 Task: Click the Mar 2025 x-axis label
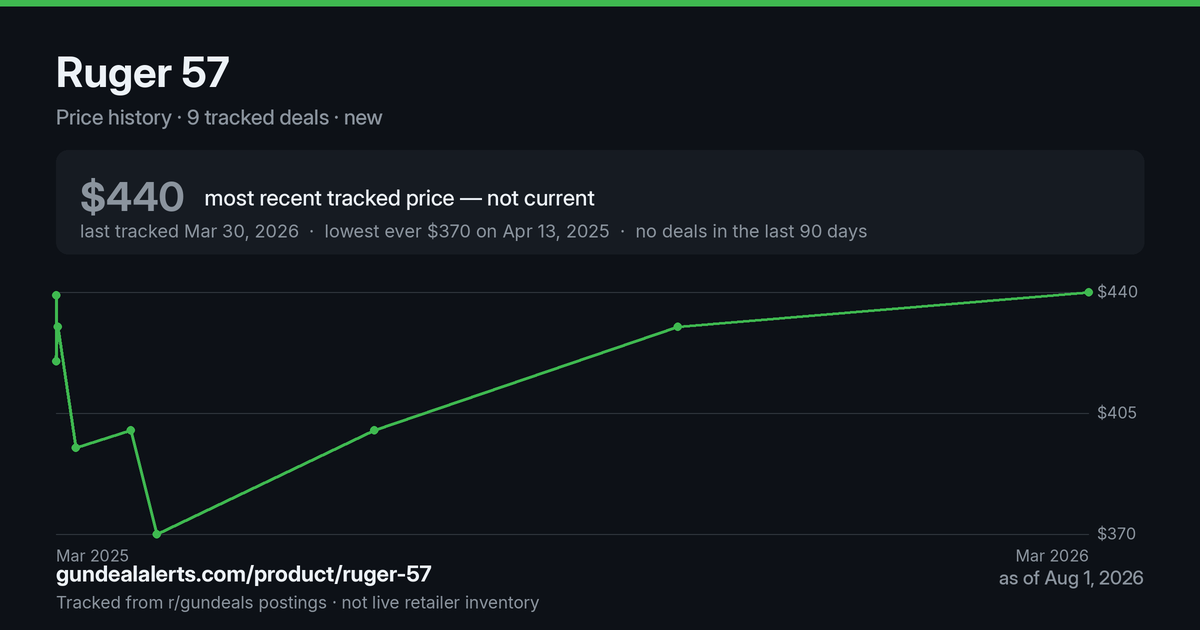[92, 555]
